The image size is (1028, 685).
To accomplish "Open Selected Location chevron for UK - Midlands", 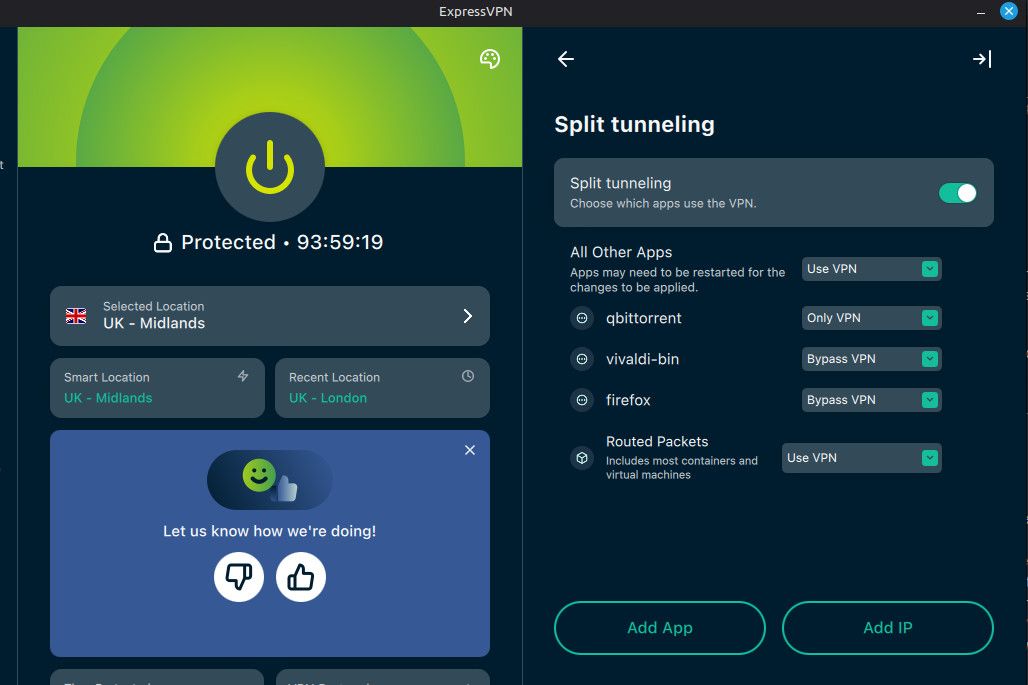I will click(467, 316).
